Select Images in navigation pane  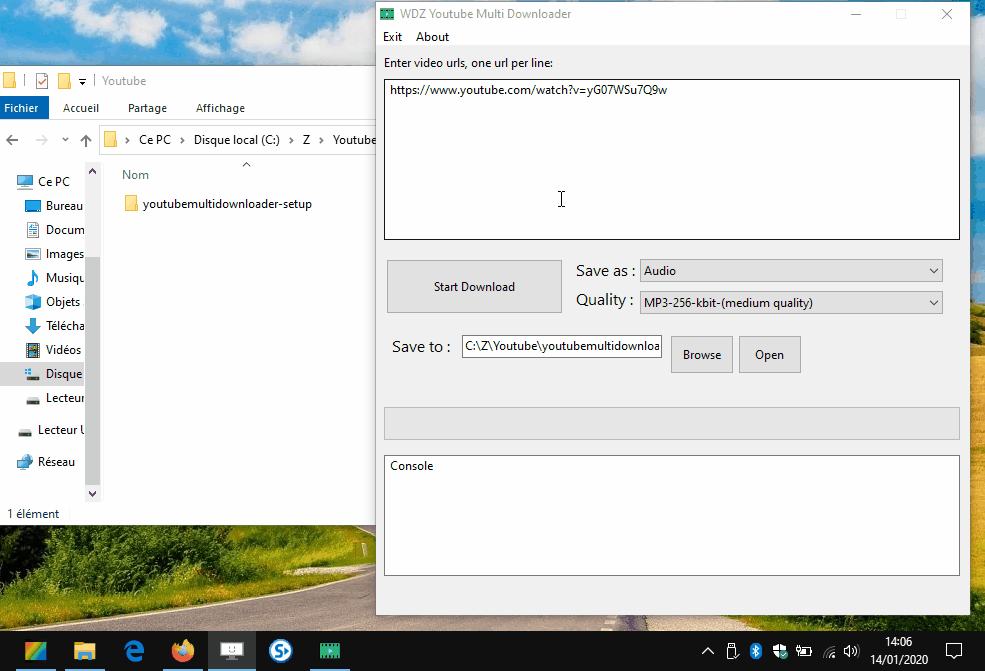pos(53,254)
